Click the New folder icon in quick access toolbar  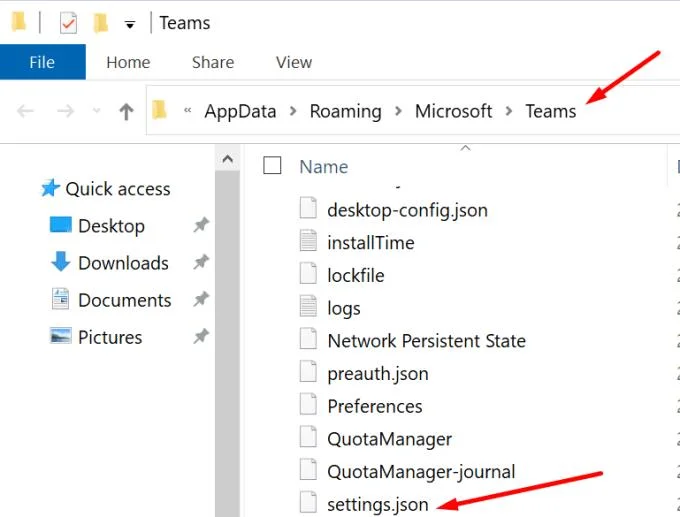pyautogui.click(x=101, y=23)
